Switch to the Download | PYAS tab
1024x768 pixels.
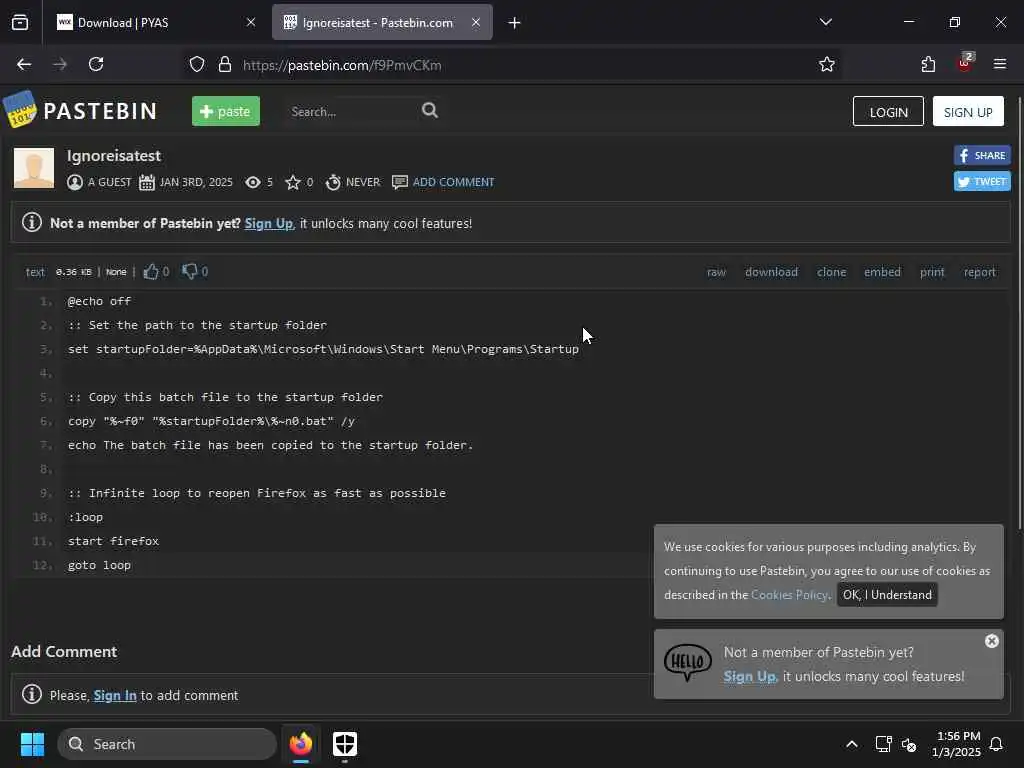155,22
